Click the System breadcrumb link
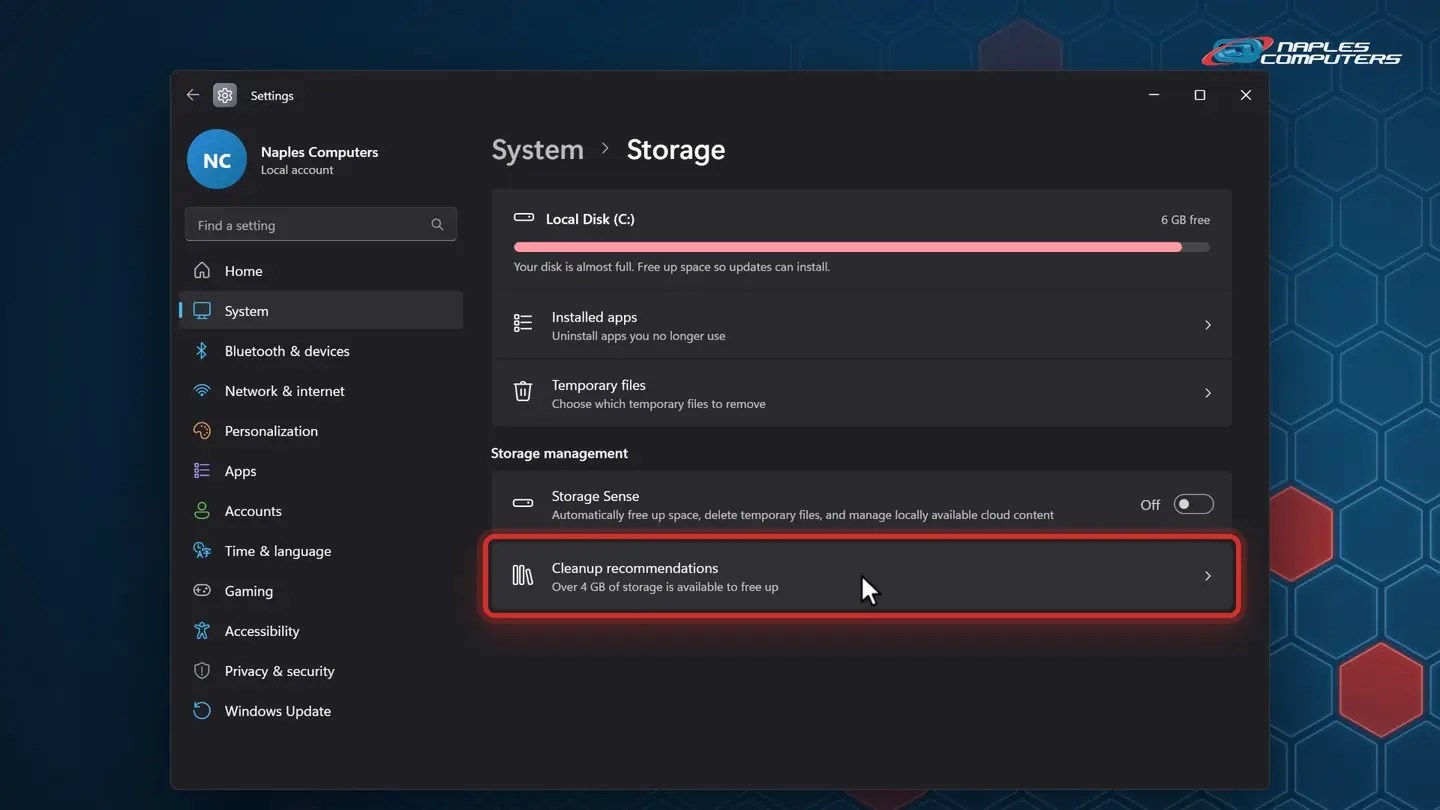This screenshot has width=1440, height=810. click(x=537, y=150)
